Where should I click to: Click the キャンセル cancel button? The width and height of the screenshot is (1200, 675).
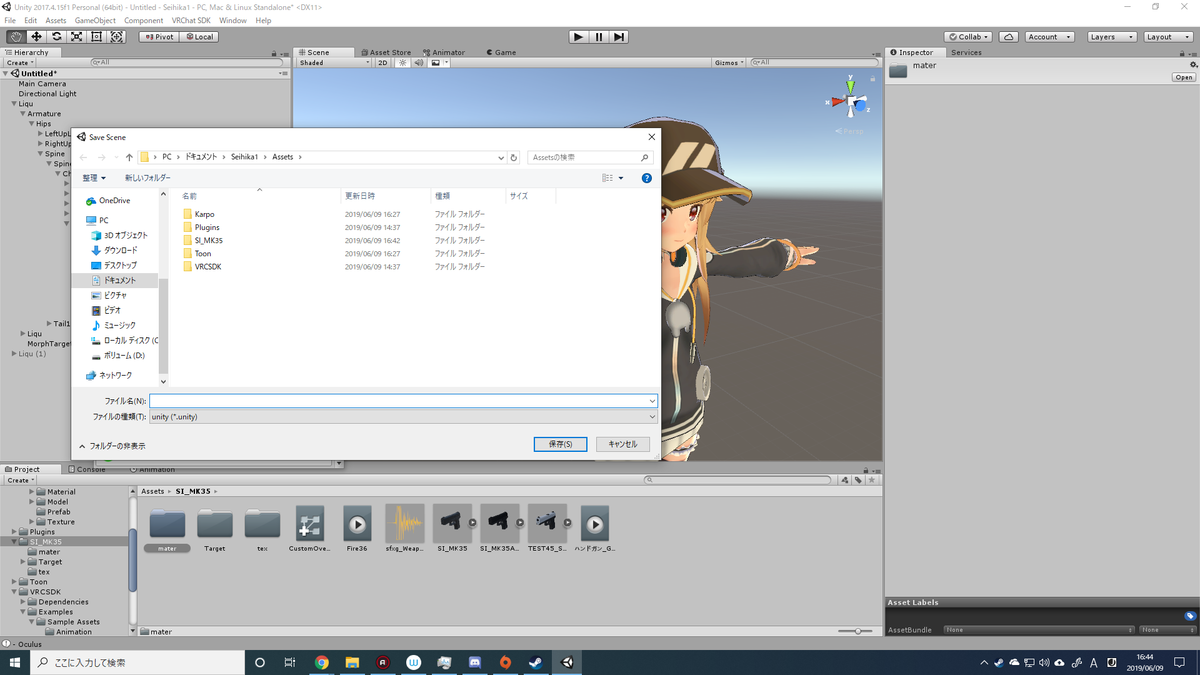pos(623,444)
